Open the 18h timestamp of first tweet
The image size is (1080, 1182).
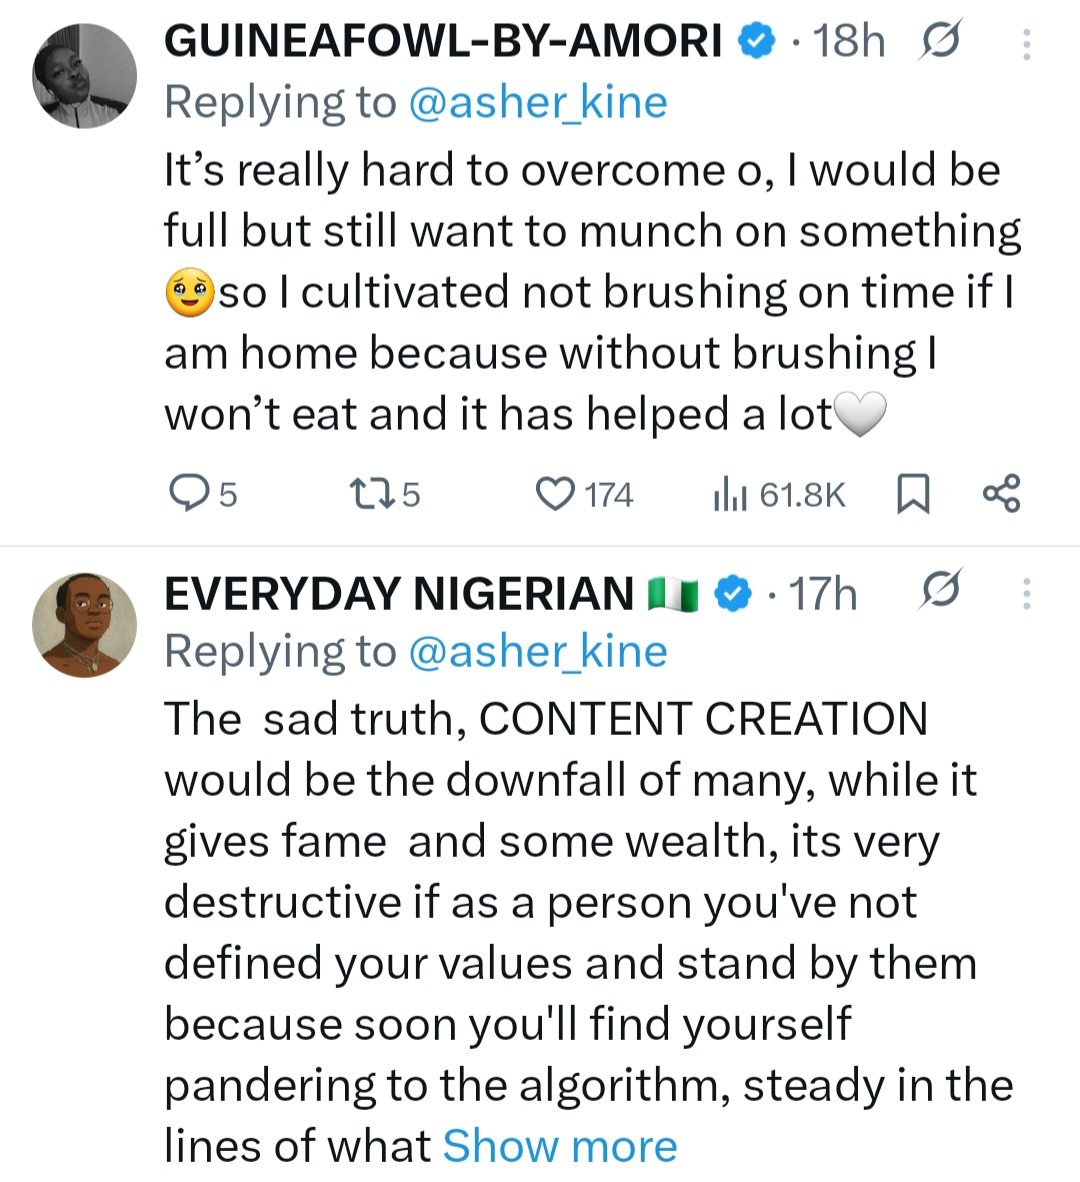850,42
